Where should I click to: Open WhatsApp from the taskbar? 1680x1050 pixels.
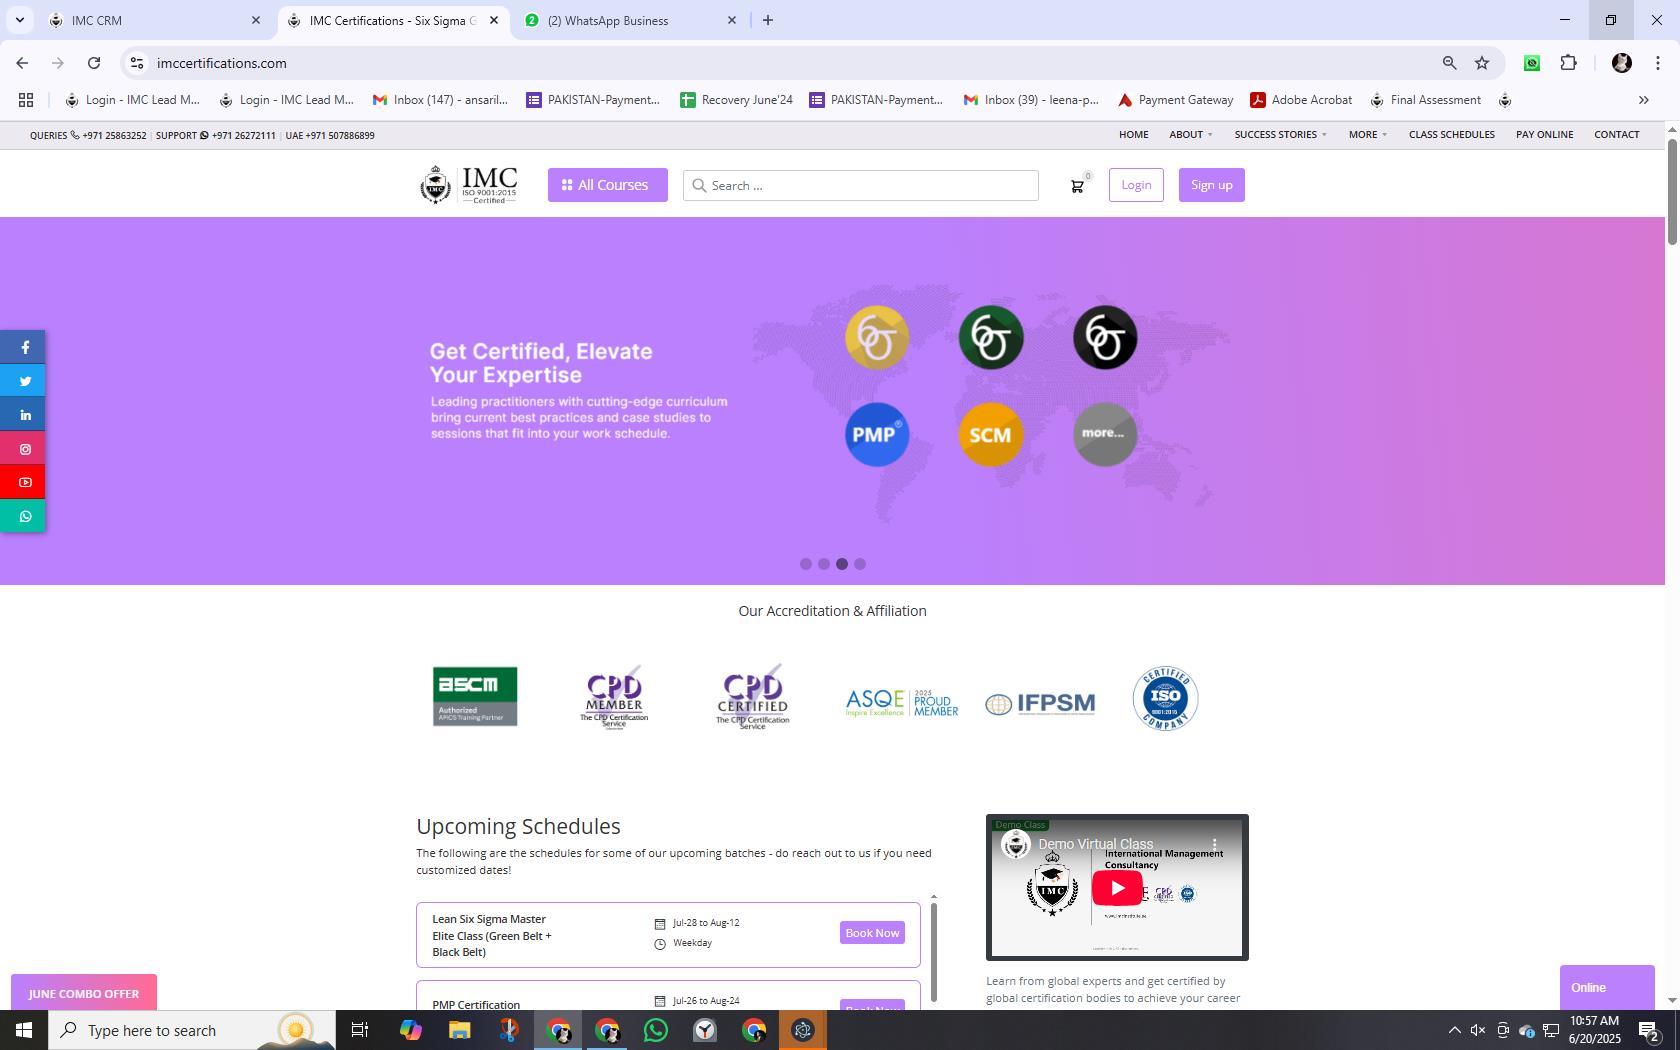click(x=656, y=1030)
